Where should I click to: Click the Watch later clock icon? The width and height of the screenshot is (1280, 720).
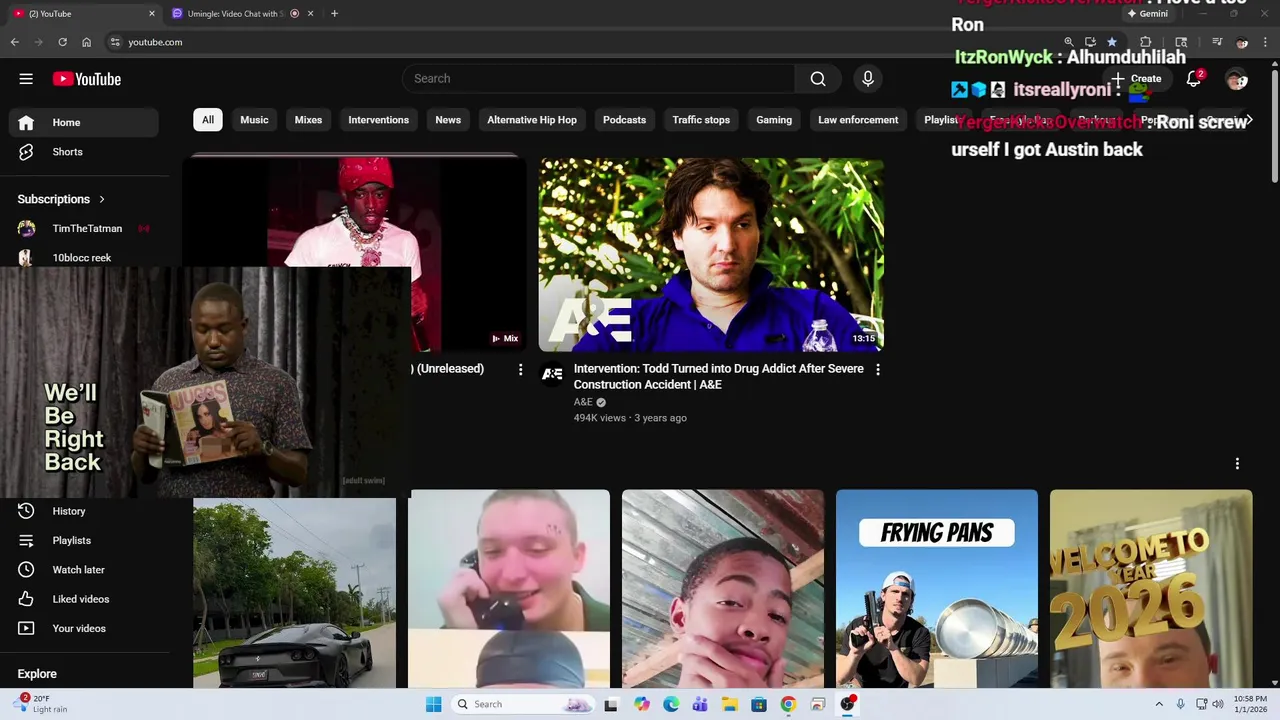(x=26, y=570)
